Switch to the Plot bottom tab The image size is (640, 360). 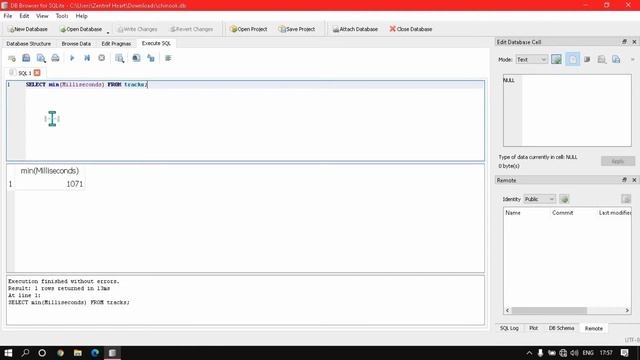533,328
